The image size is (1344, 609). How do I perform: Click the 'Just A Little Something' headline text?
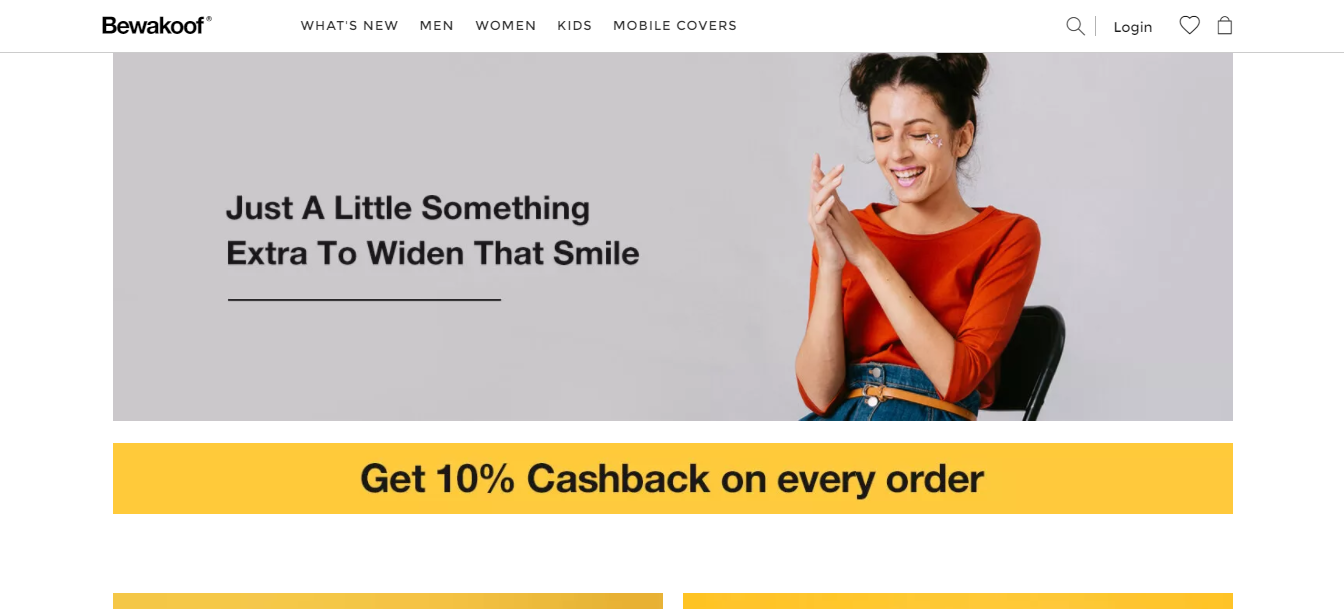(408, 208)
